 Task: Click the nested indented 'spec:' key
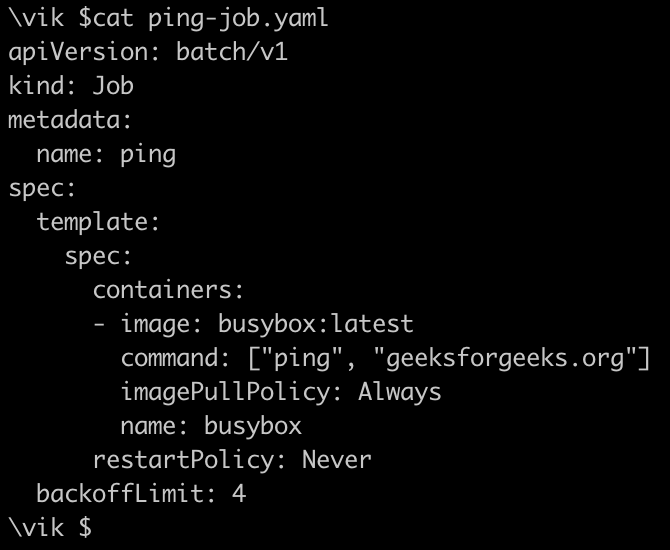coord(99,256)
